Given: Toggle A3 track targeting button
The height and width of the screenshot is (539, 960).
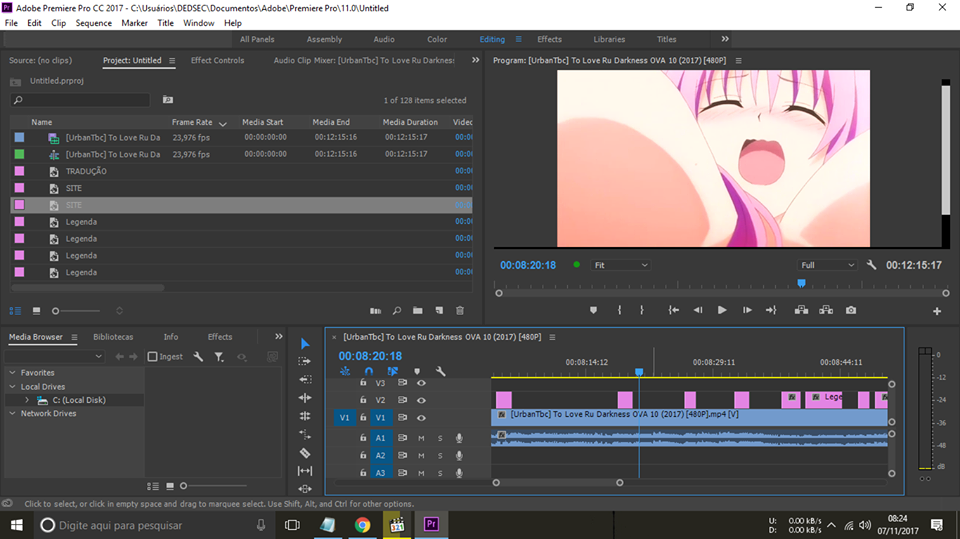Looking at the screenshot, I should [x=380, y=473].
